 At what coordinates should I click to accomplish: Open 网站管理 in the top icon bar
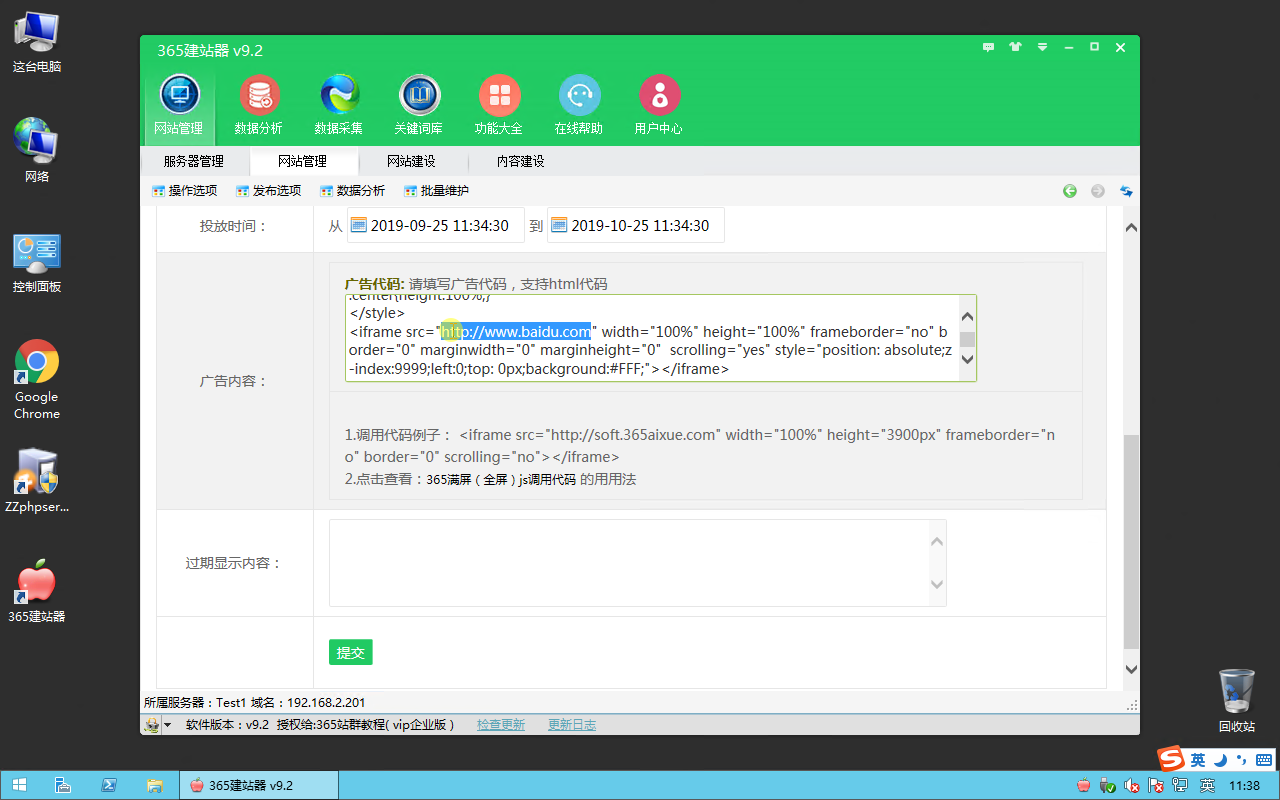pos(179,105)
